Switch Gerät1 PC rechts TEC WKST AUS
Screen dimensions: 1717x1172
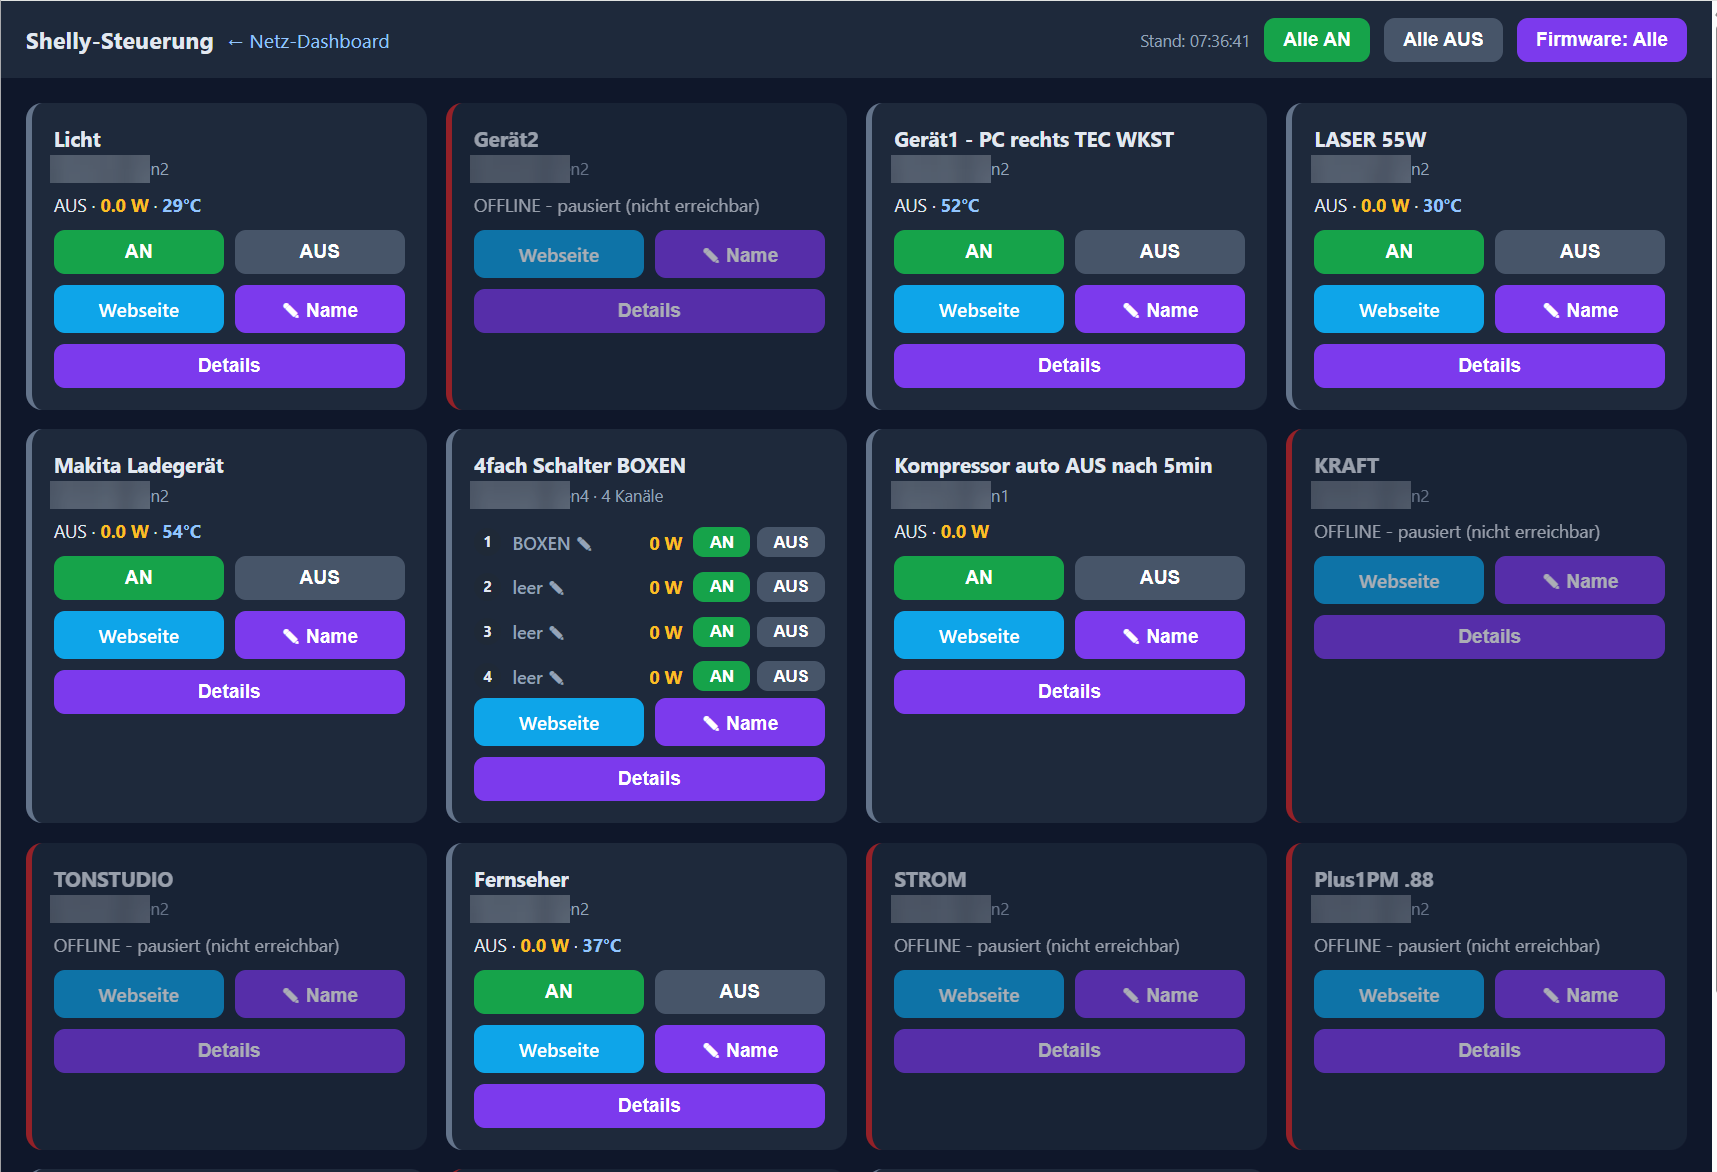(x=1160, y=252)
